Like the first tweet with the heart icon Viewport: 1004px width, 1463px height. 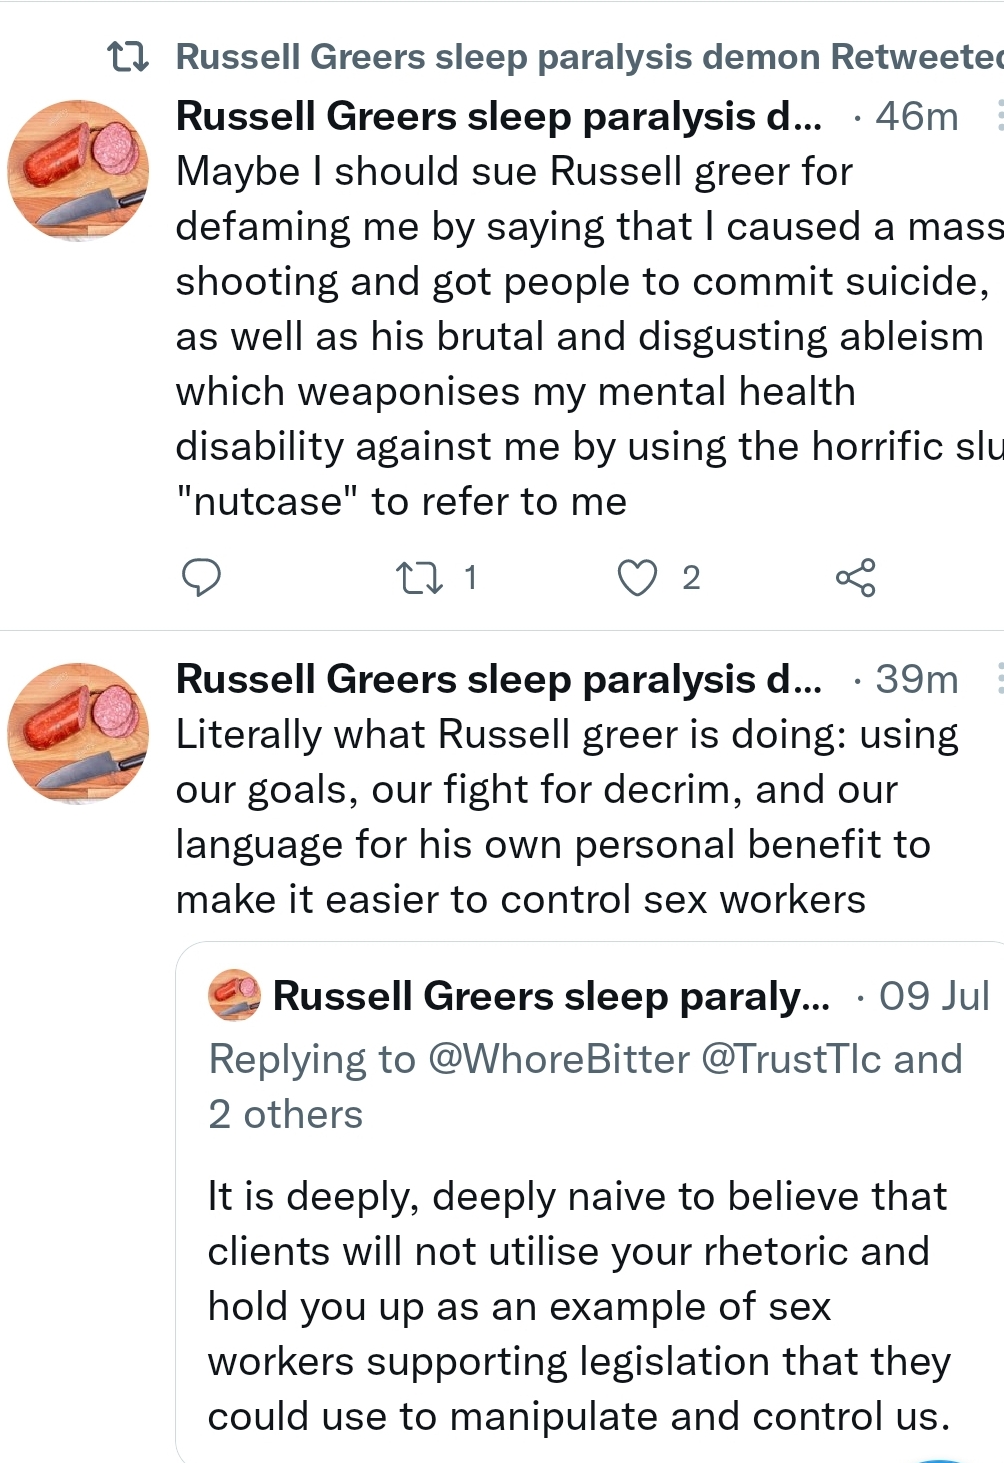(x=637, y=578)
